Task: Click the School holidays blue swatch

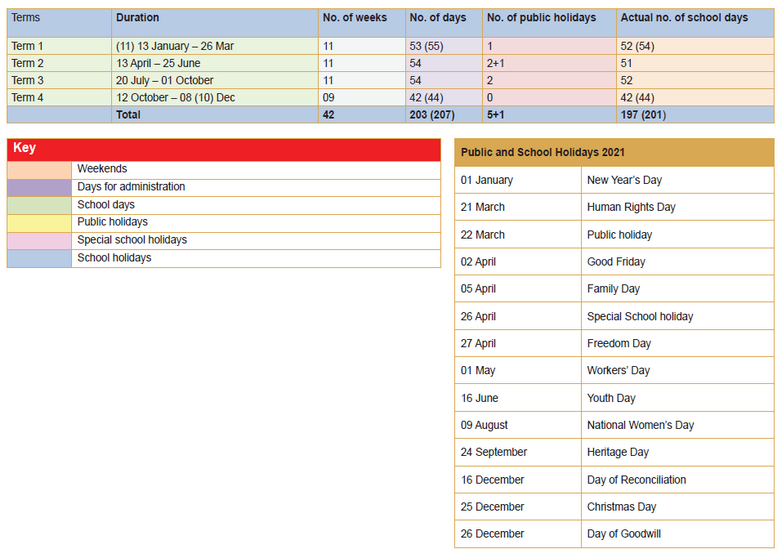Action: (x=39, y=259)
